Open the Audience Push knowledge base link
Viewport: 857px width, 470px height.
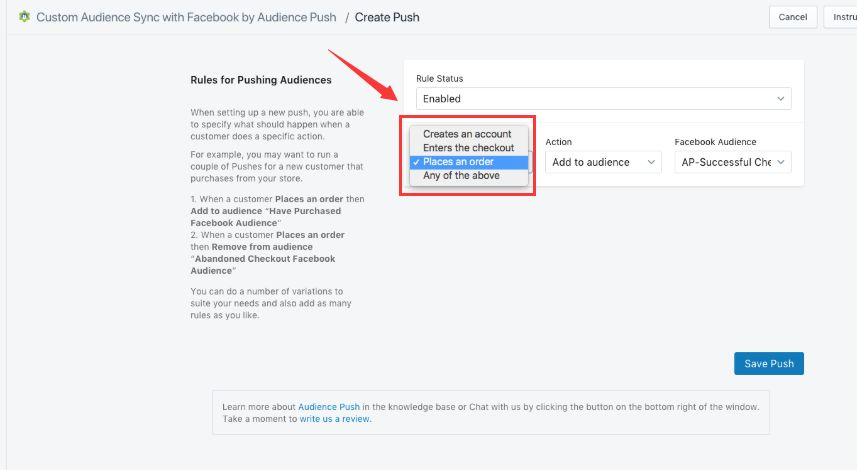[328, 407]
